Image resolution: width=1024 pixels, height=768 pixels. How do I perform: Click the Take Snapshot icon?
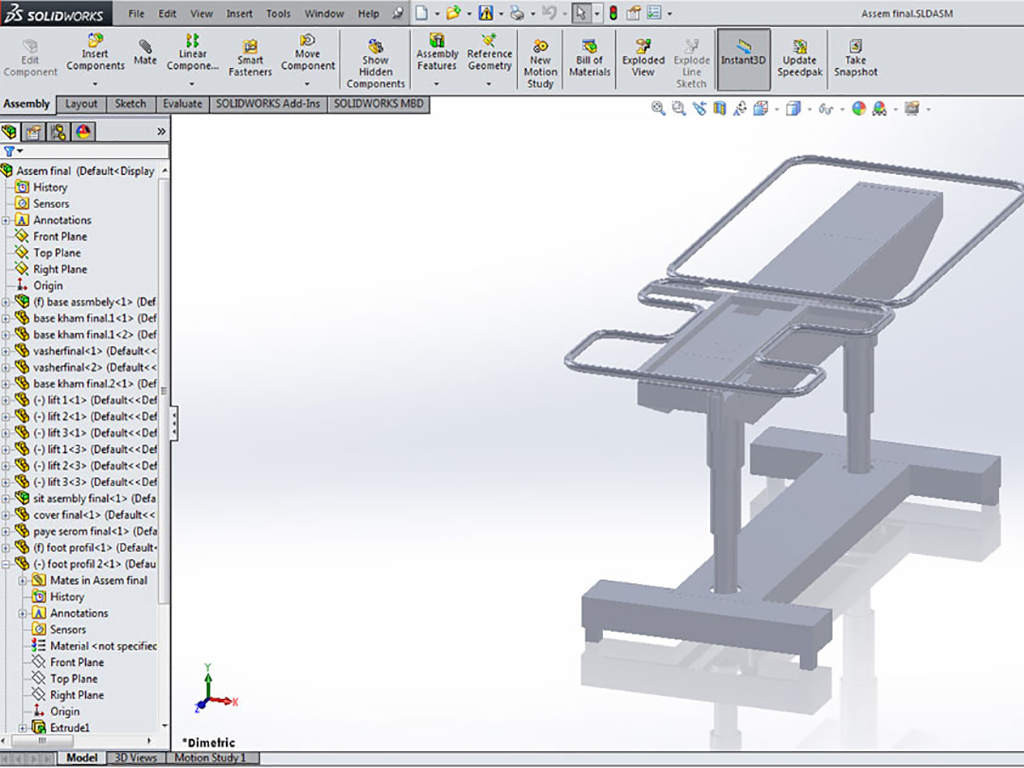pyautogui.click(x=856, y=58)
